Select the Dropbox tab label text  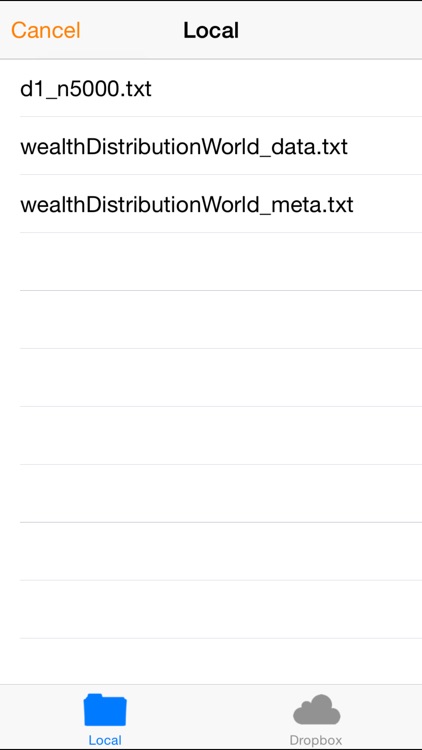(x=316, y=740)
